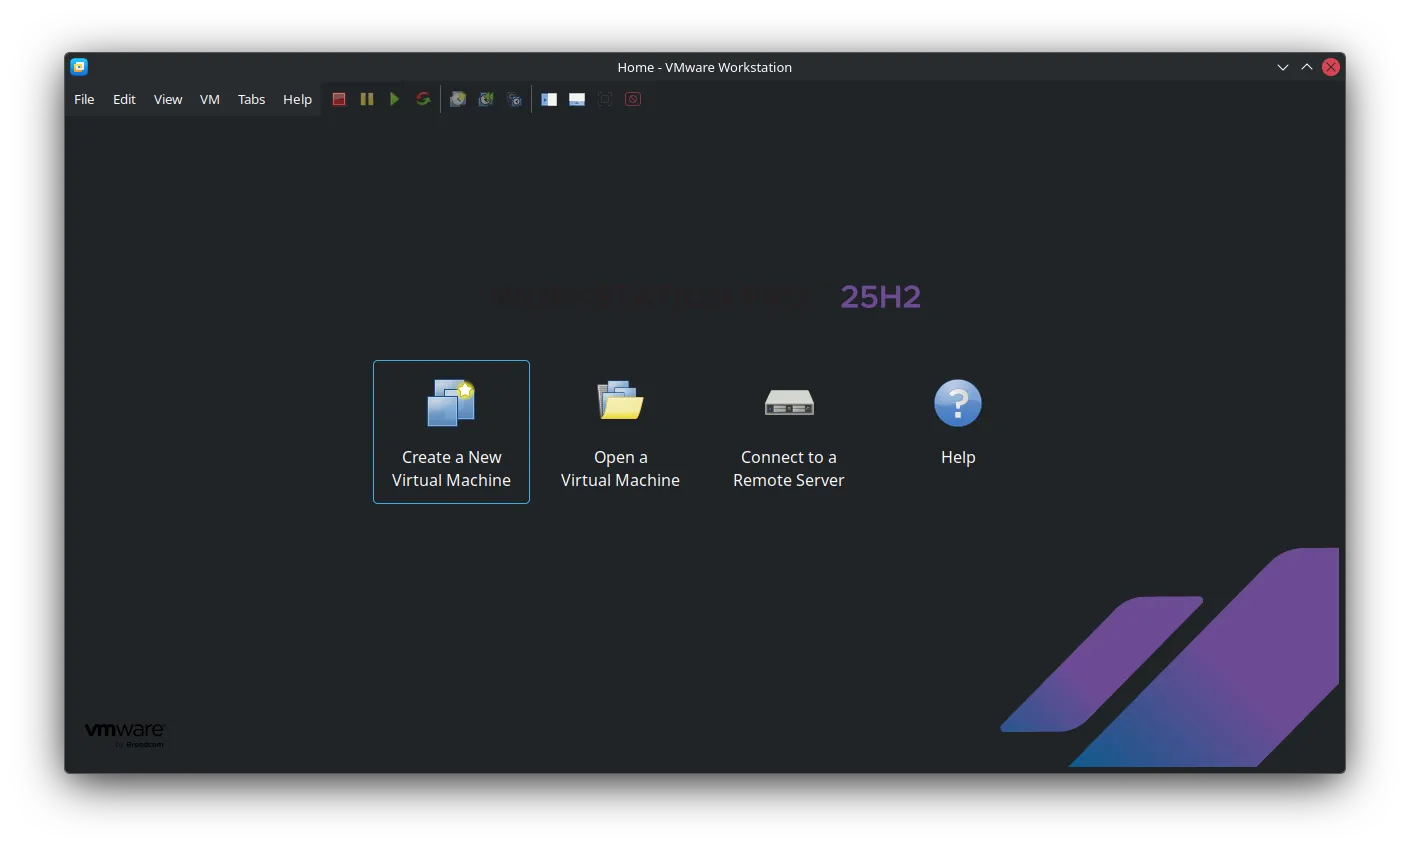1410x850 pixels.
Task: Click the Take Snapshot toolbar icon
Action: click(x=457, y=98)
